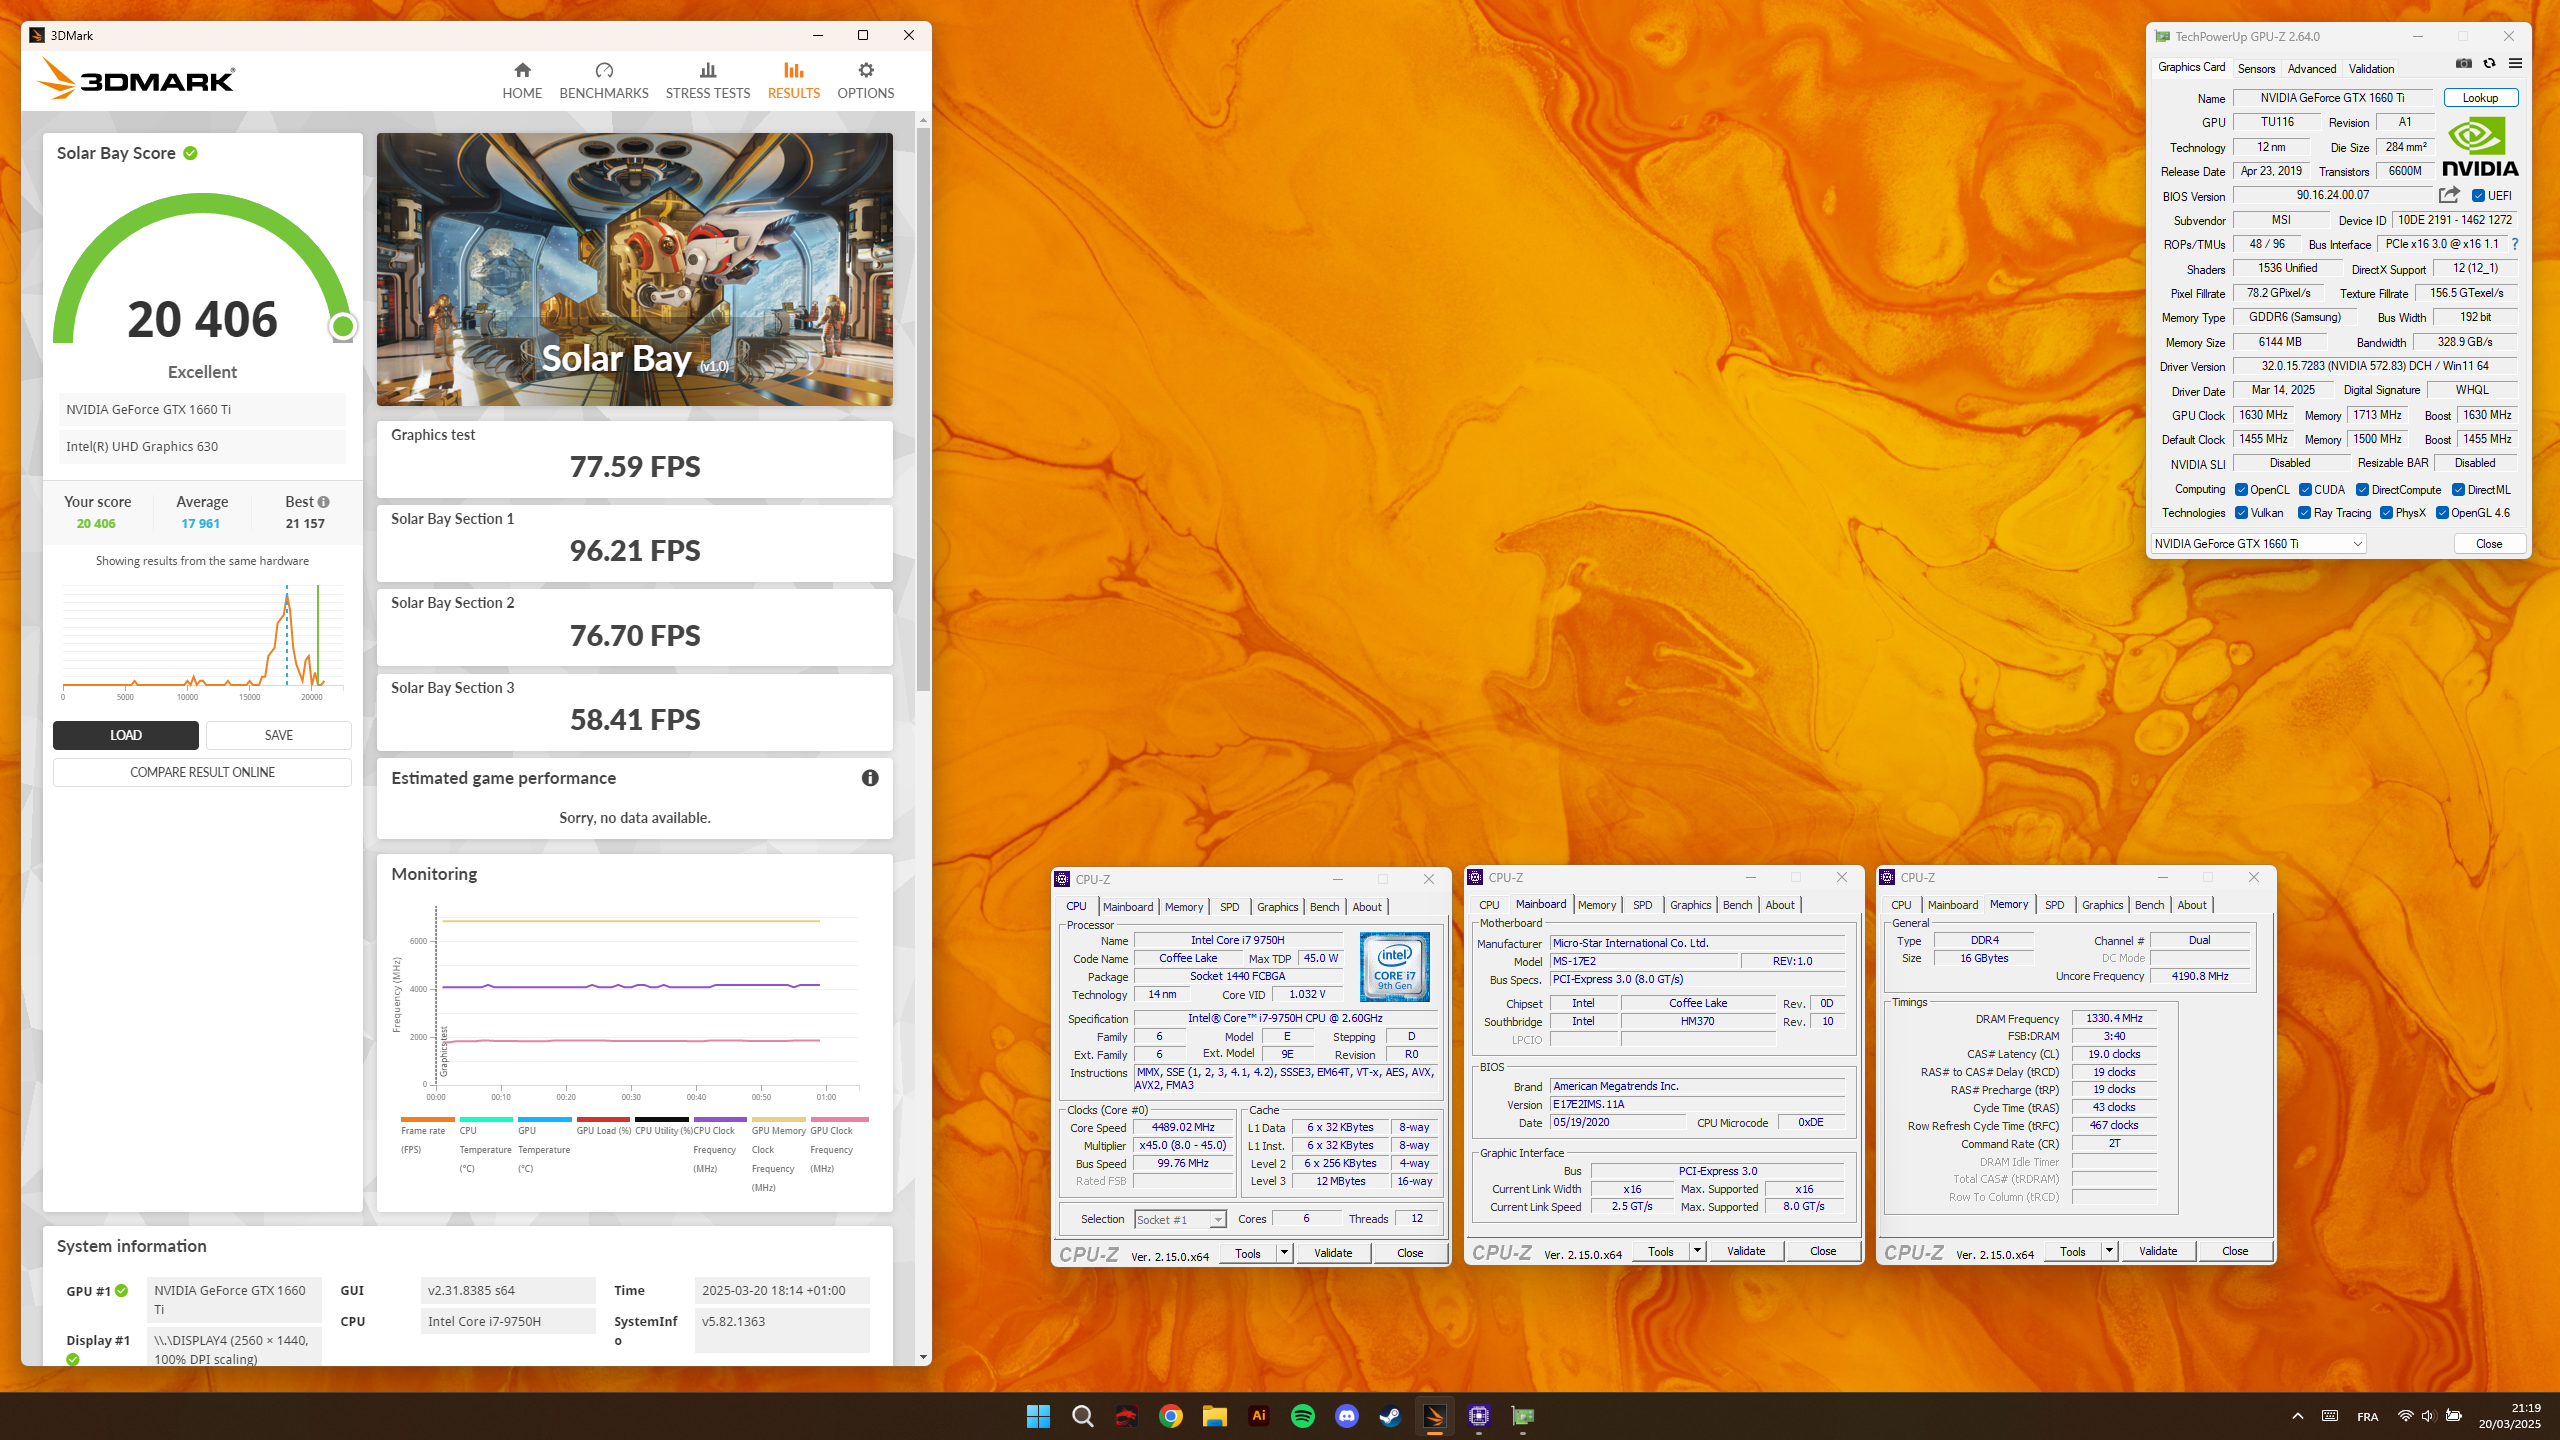The width and height of the screenshot is (2560, 1440).
Task: Open the Socket #1 selection dropdown
Action: coord(1181,1220)
